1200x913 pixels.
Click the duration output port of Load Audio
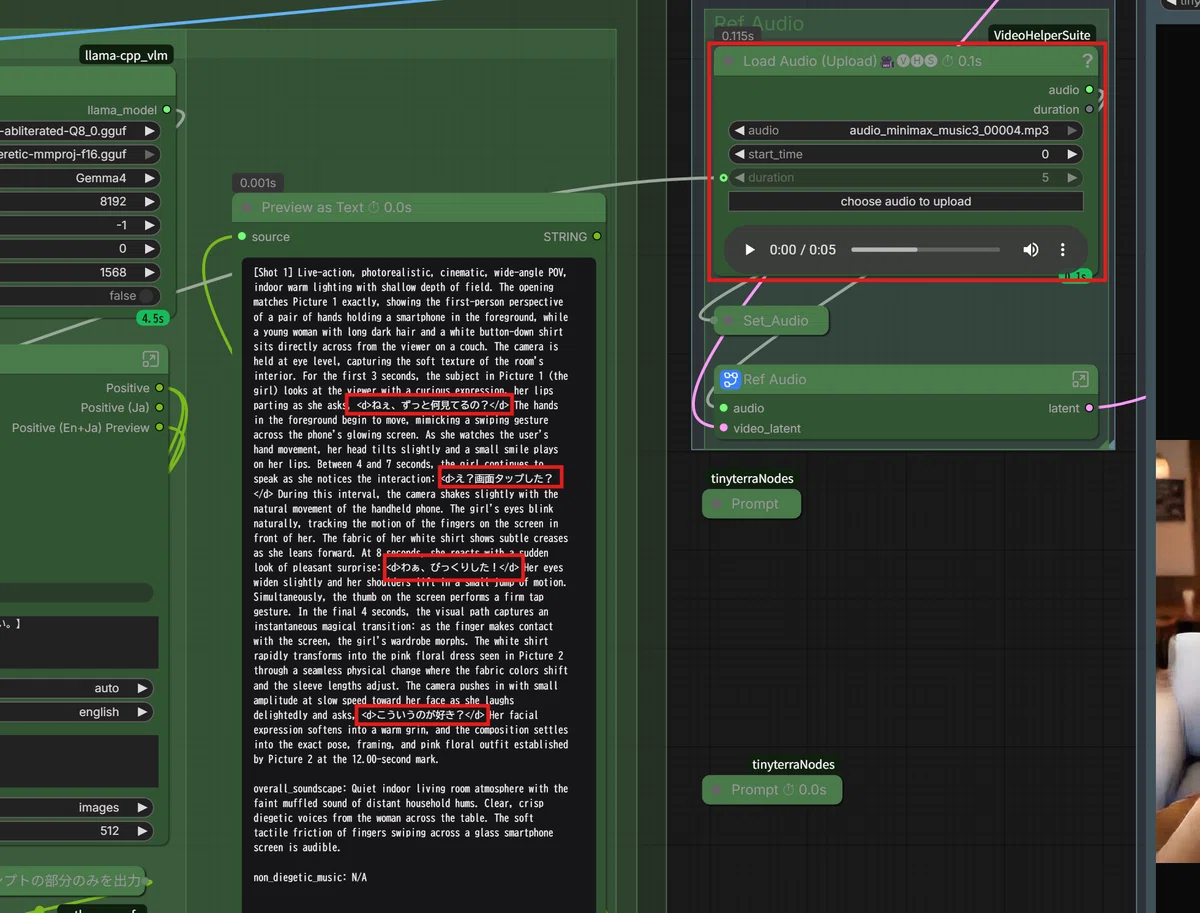pos(1089,110)
